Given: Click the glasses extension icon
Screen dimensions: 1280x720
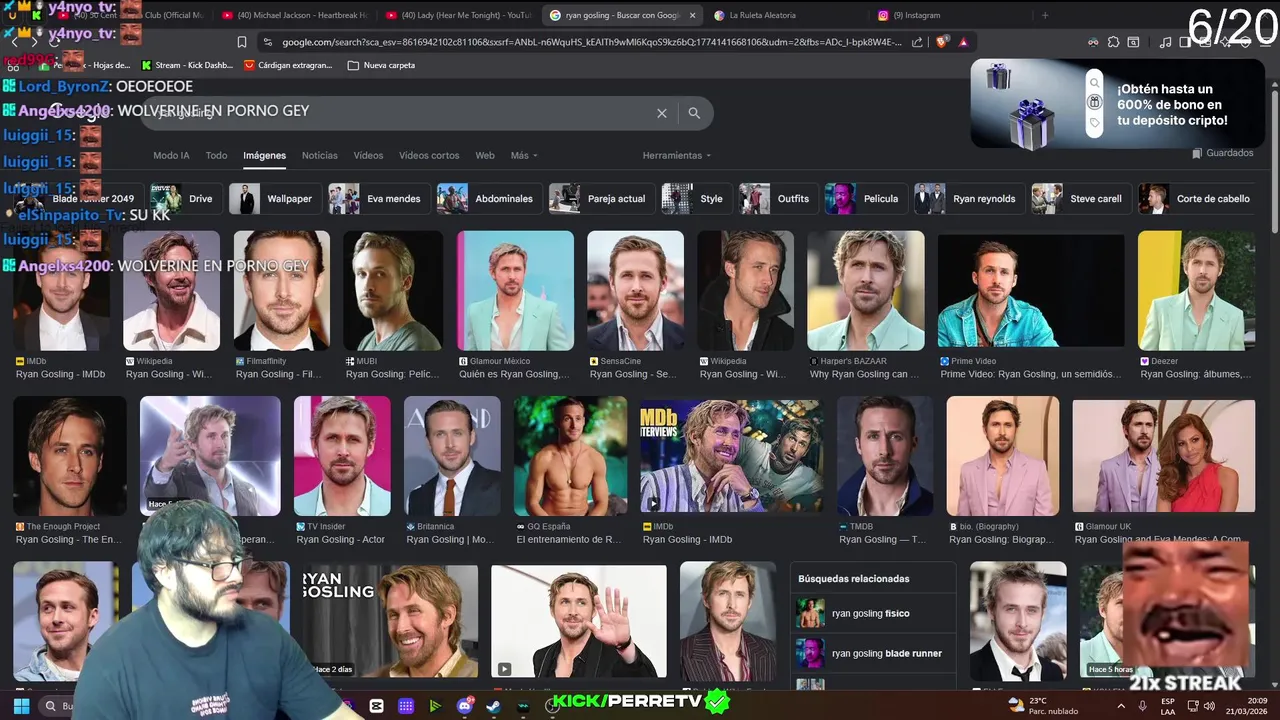Looking at the screenshot, I should click(1093, 42).
